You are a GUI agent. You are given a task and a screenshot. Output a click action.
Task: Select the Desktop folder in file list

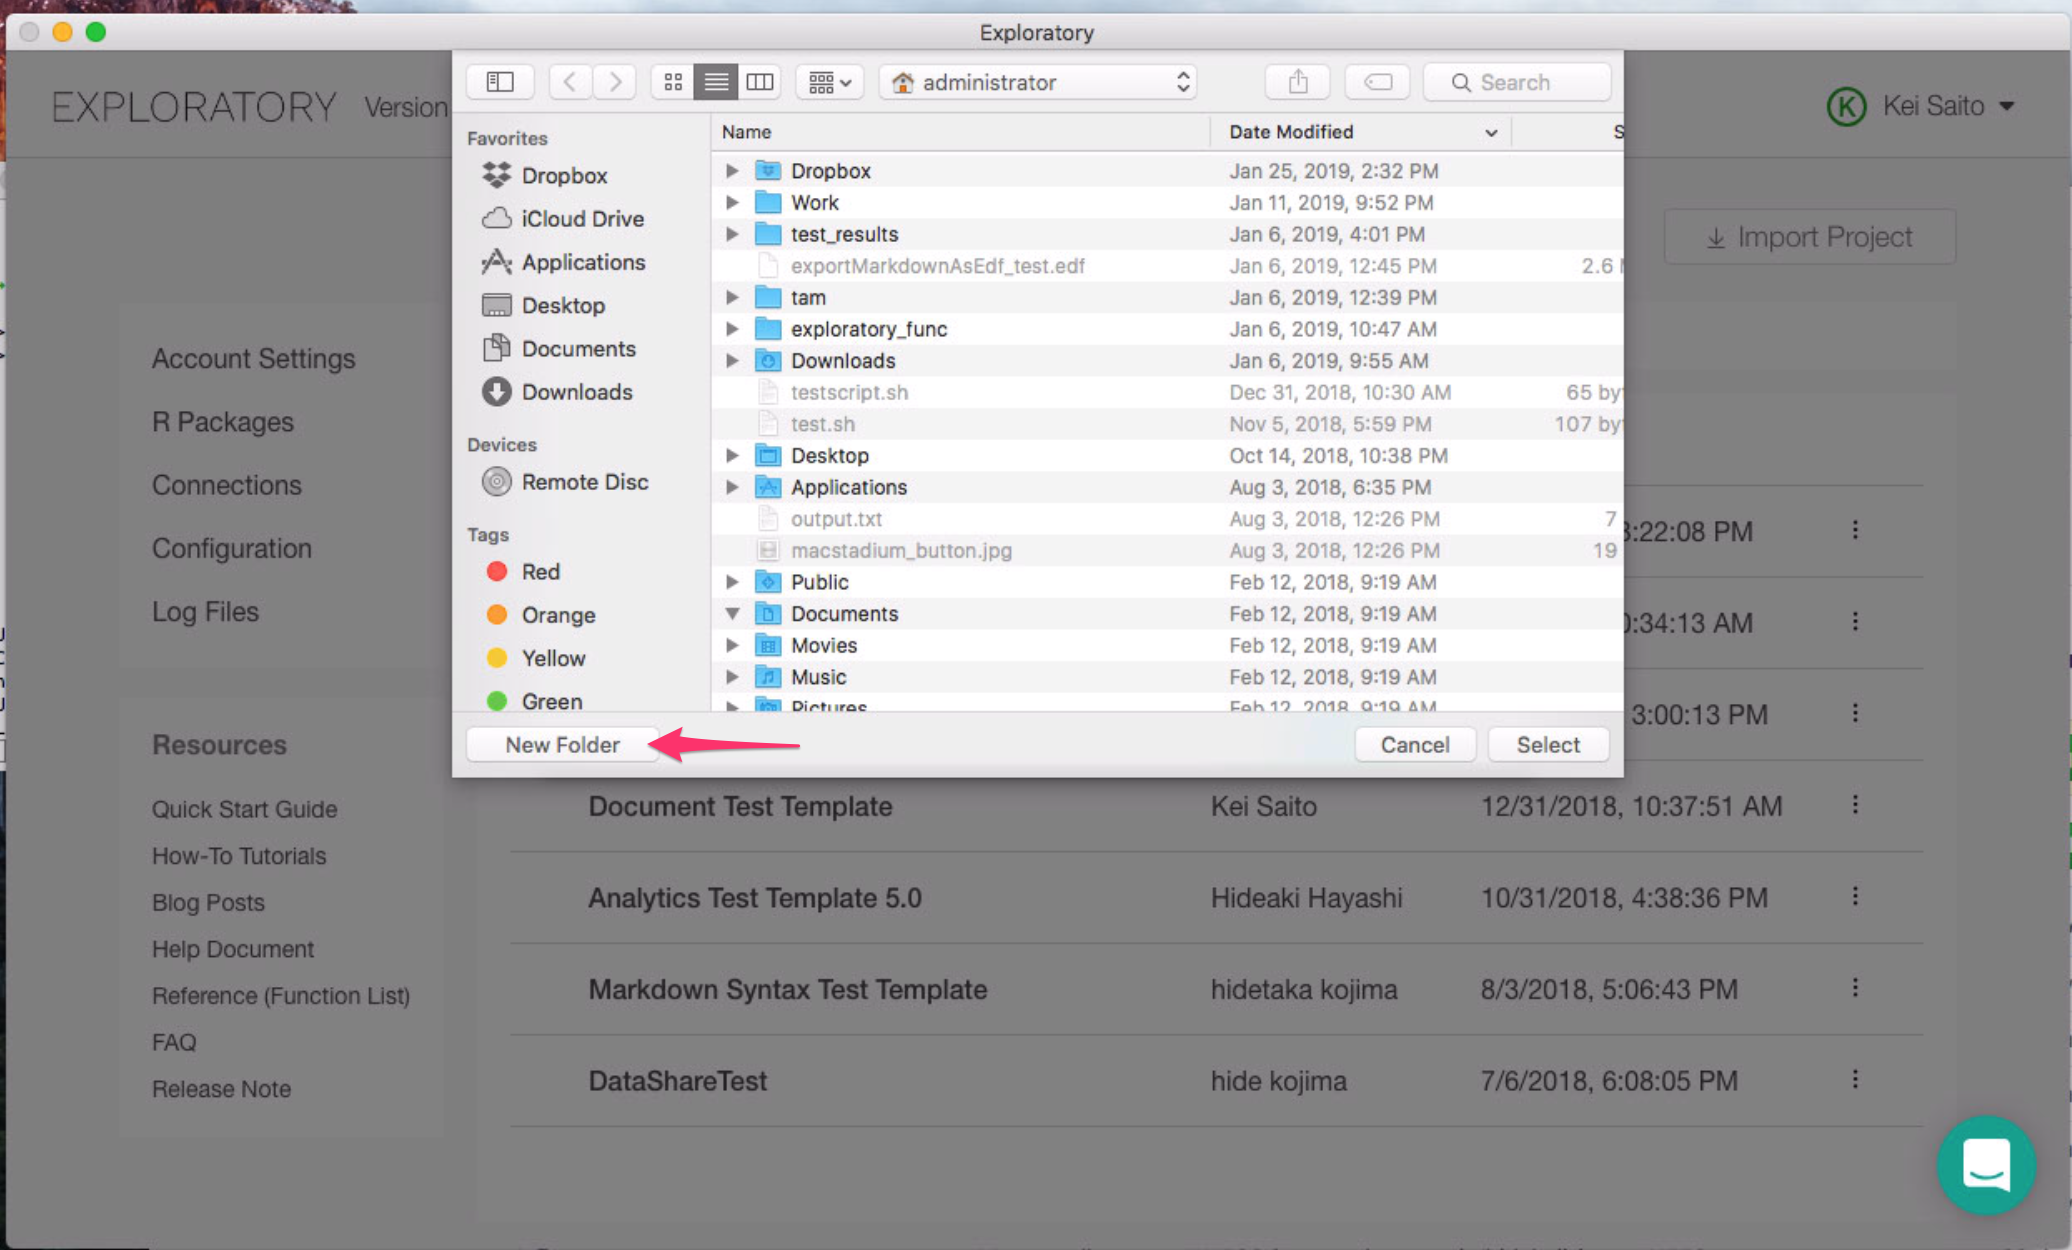1166,455
